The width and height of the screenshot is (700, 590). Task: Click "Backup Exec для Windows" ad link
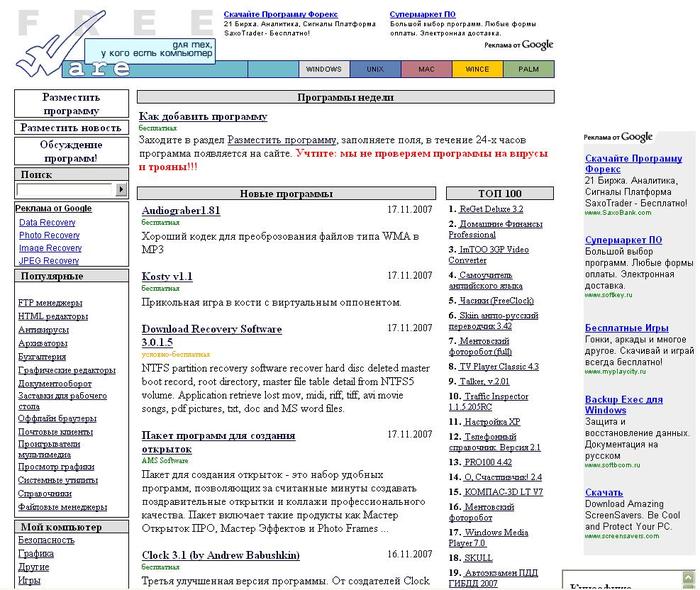point(624,404)
